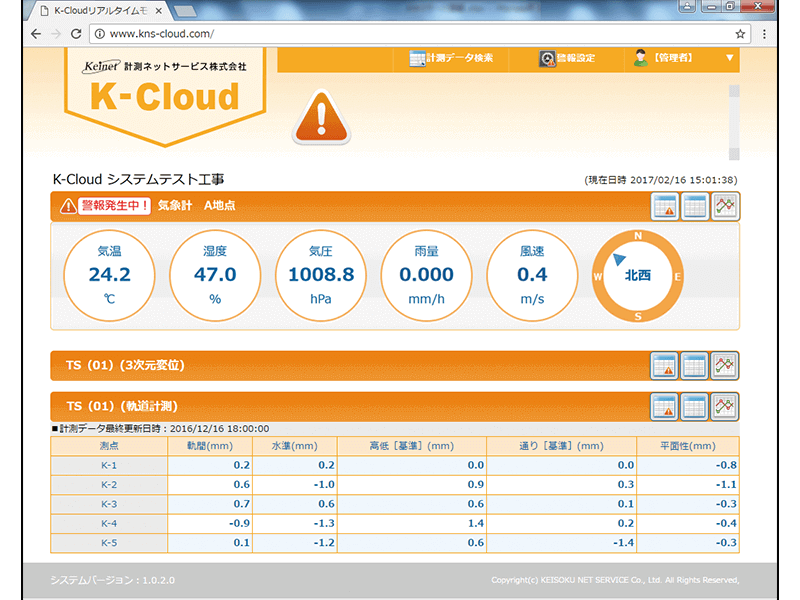Open data table icon in 気象計 header
800x600 pixels.
(695, 206)
